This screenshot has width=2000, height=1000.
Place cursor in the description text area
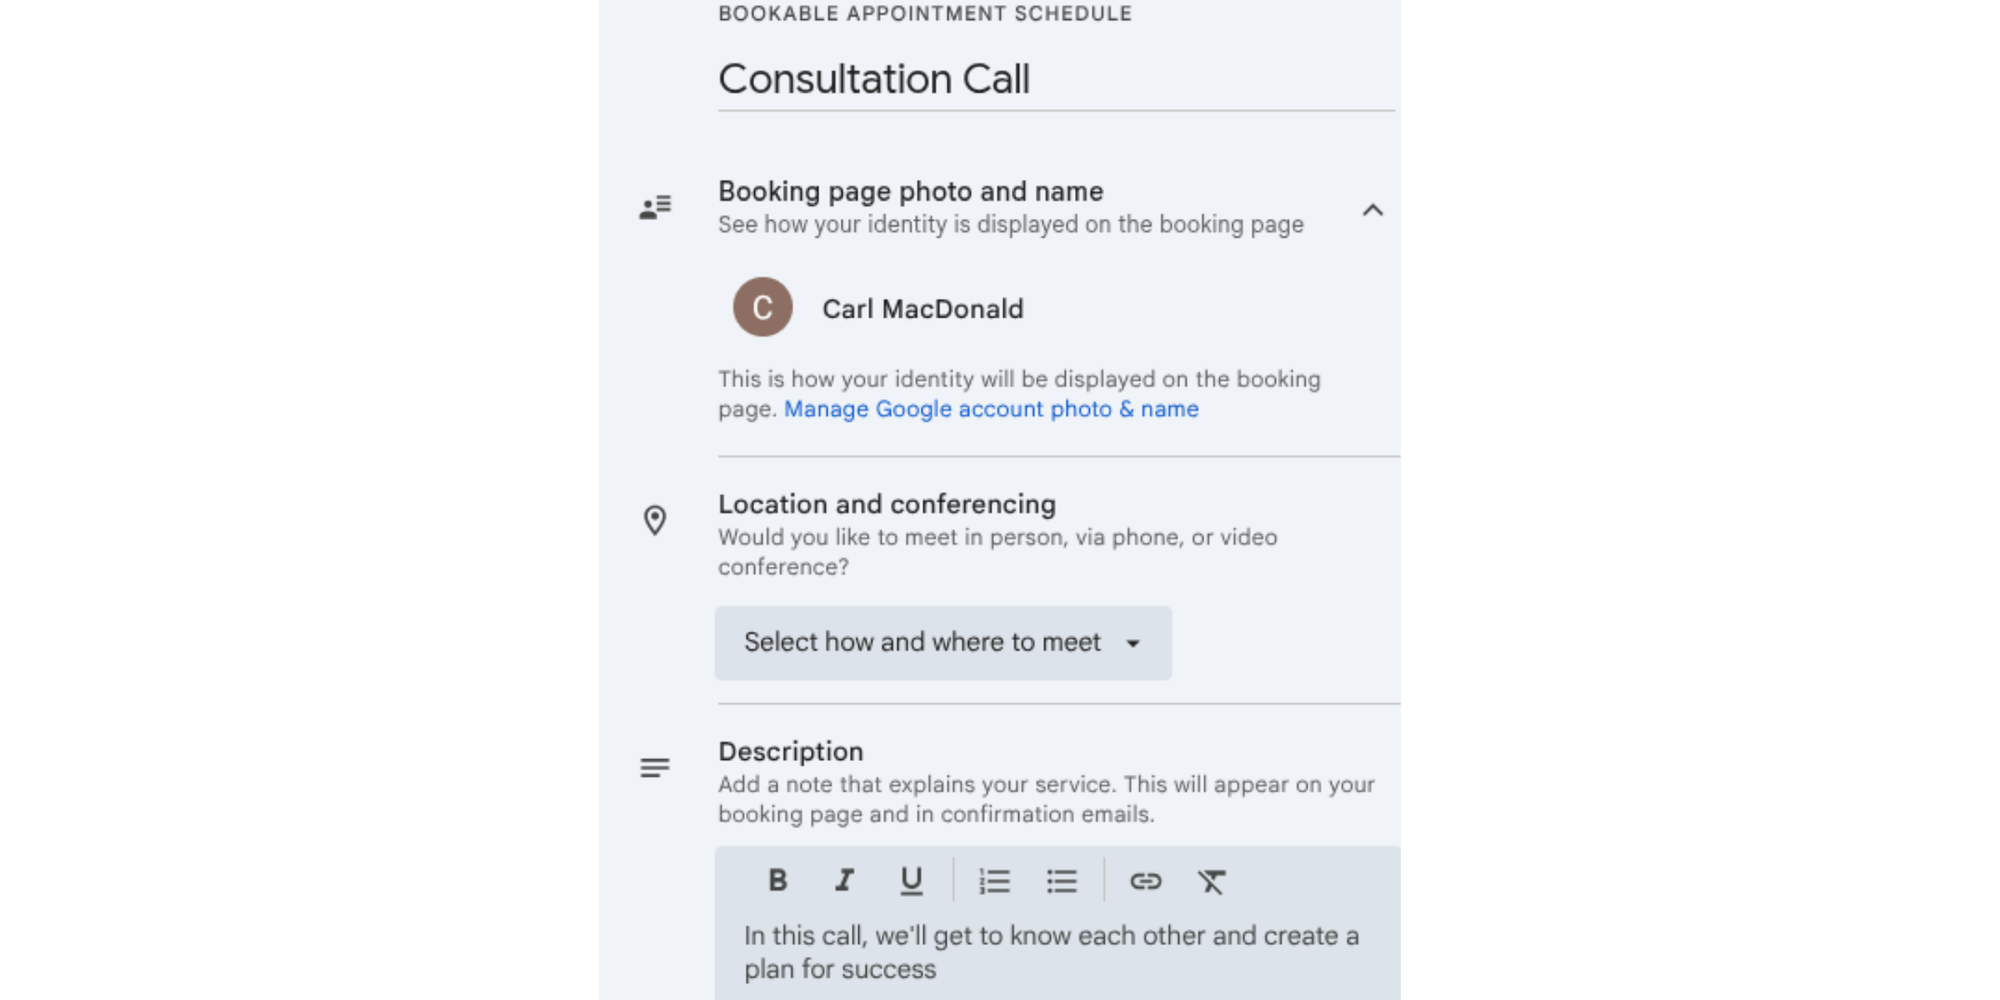tap(1050, 950)
